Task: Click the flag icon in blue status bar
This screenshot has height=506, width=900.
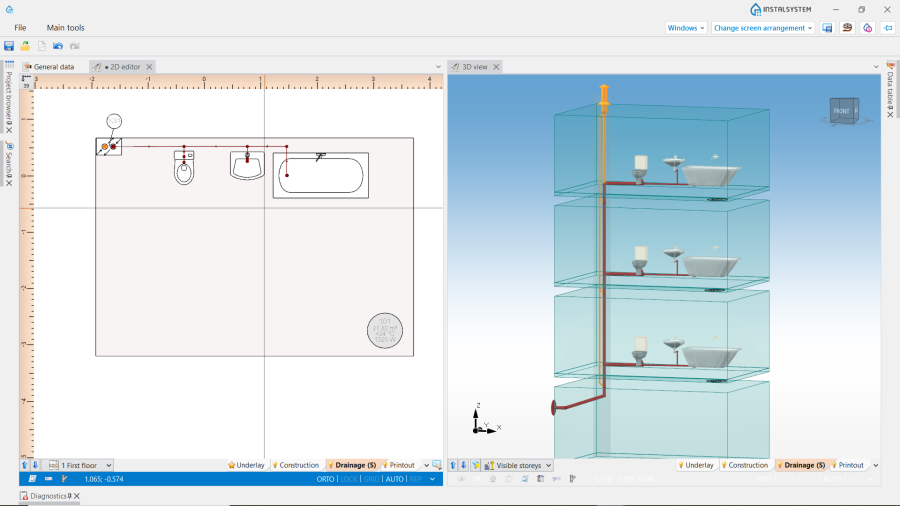Action: tap(64, 479)
